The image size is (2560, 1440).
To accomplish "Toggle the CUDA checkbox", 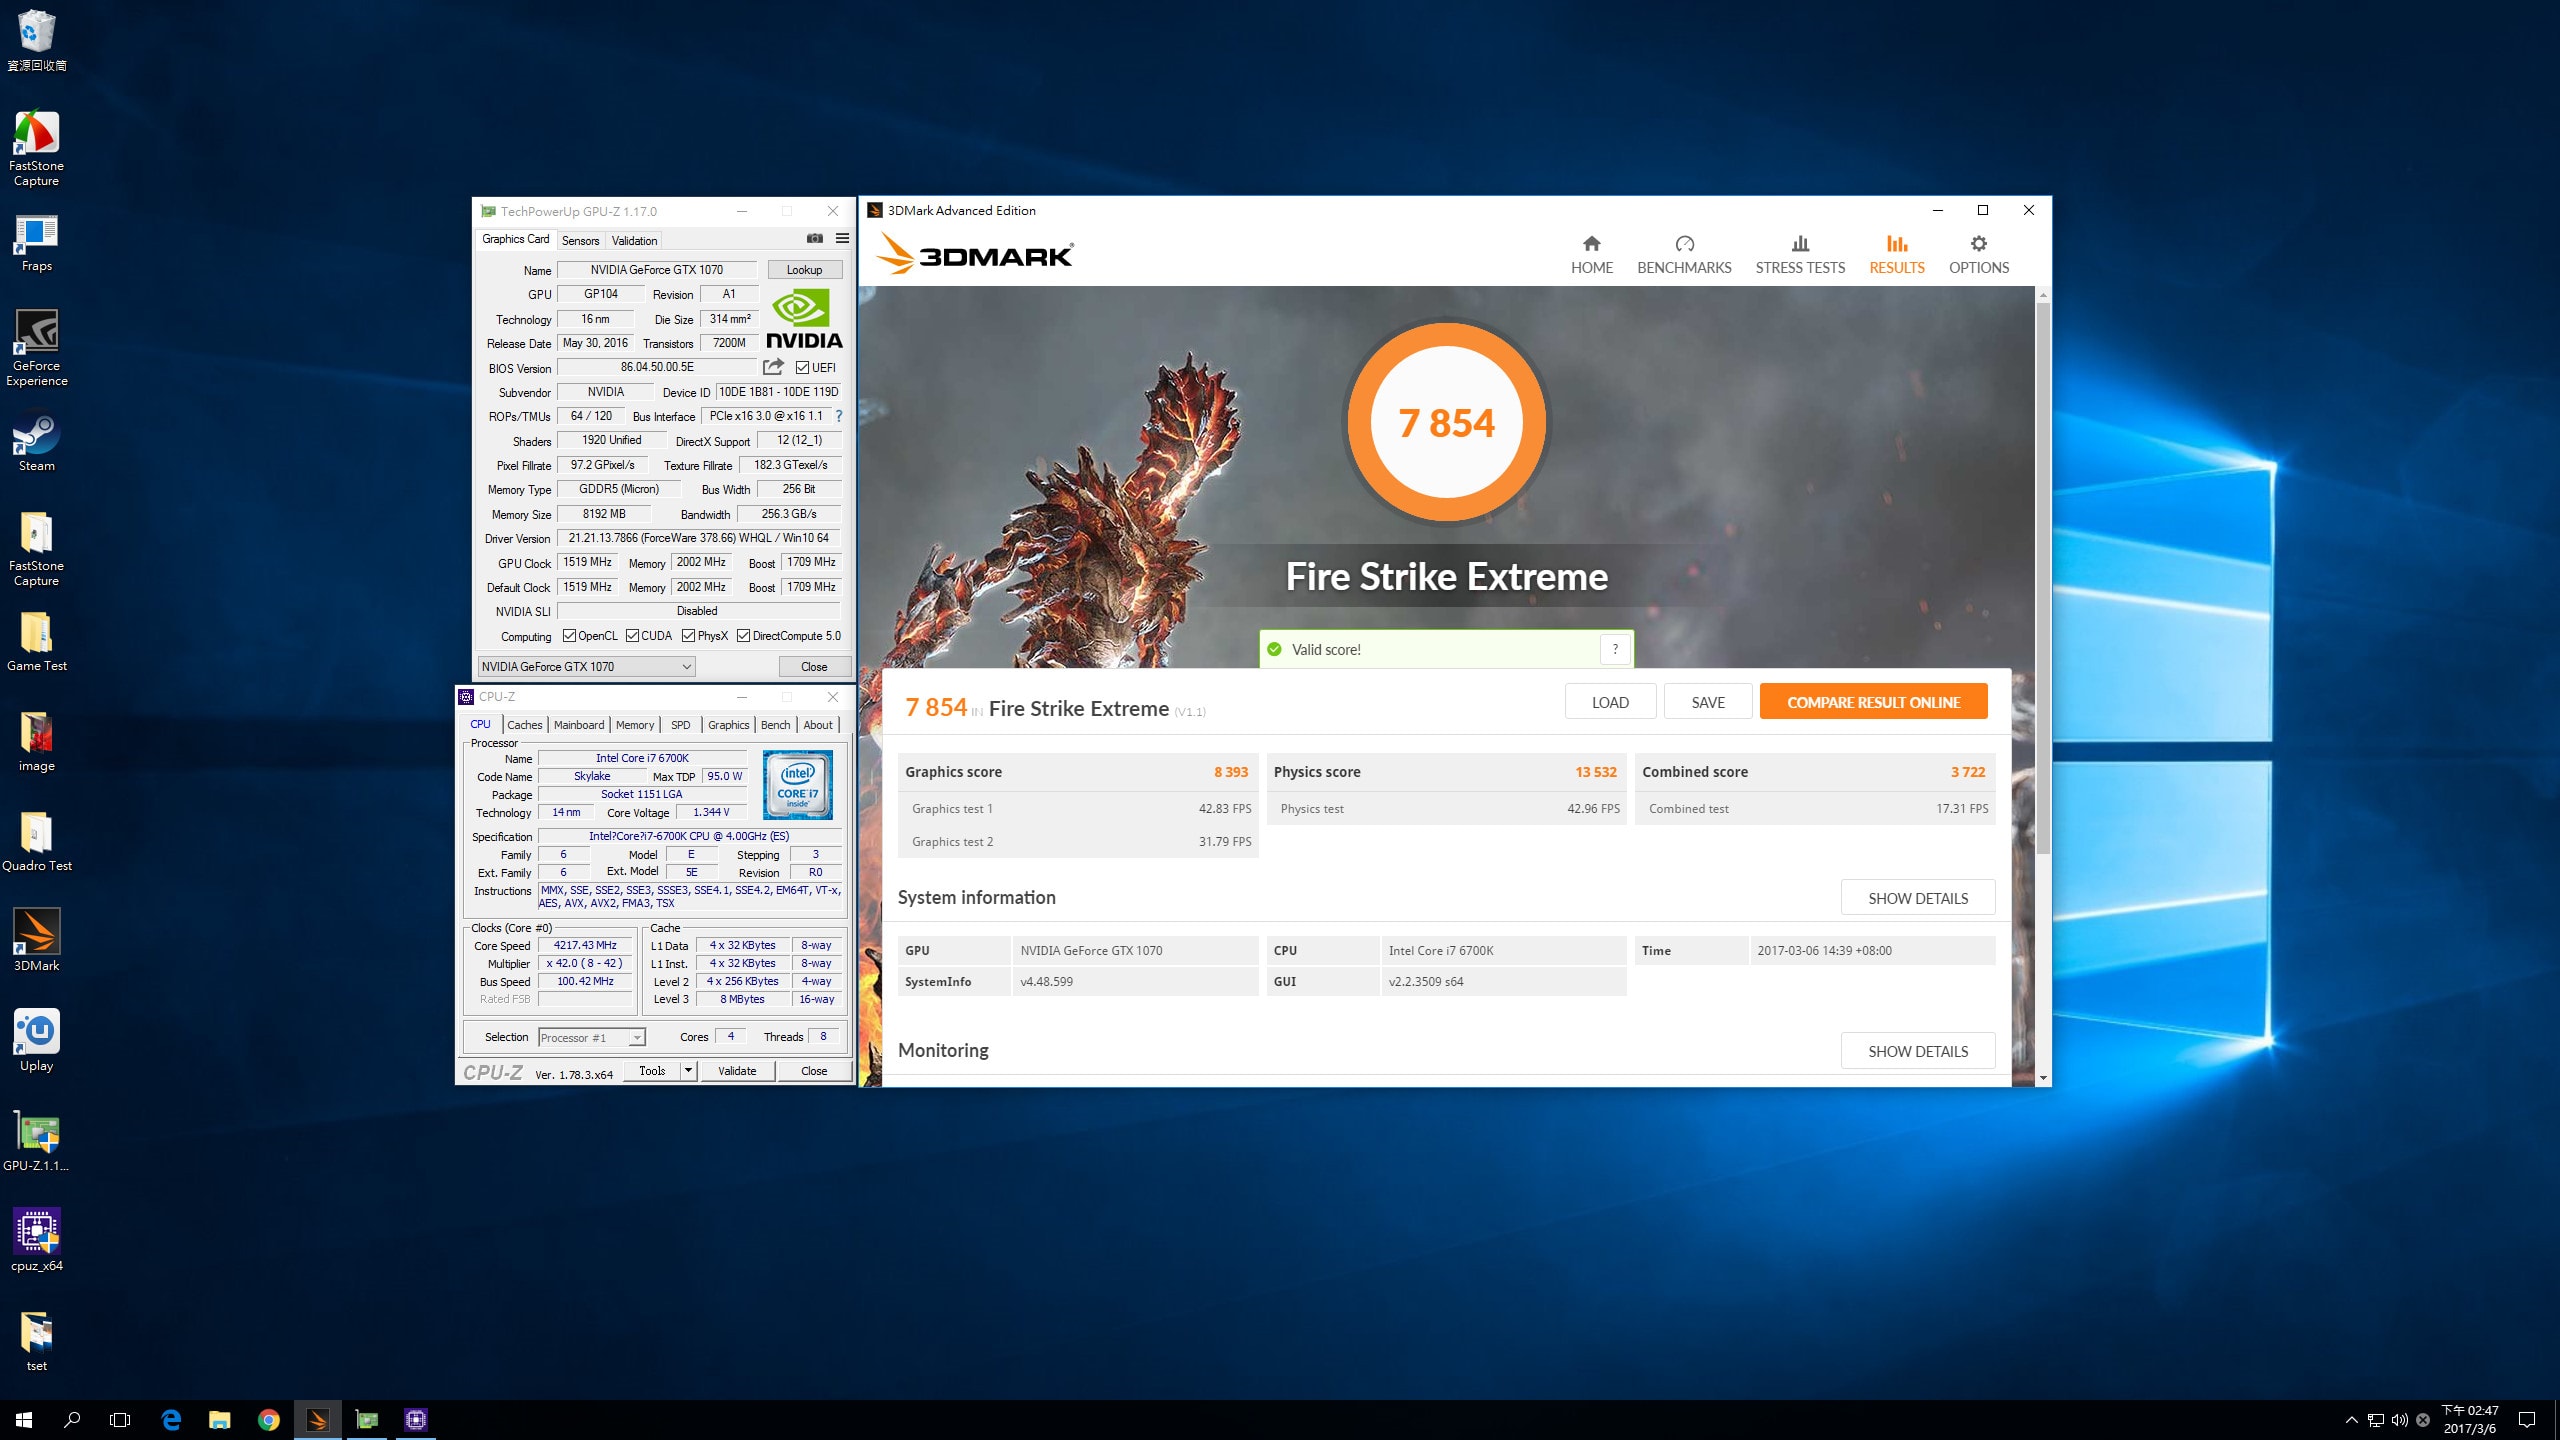I will (x=632, y=636).
